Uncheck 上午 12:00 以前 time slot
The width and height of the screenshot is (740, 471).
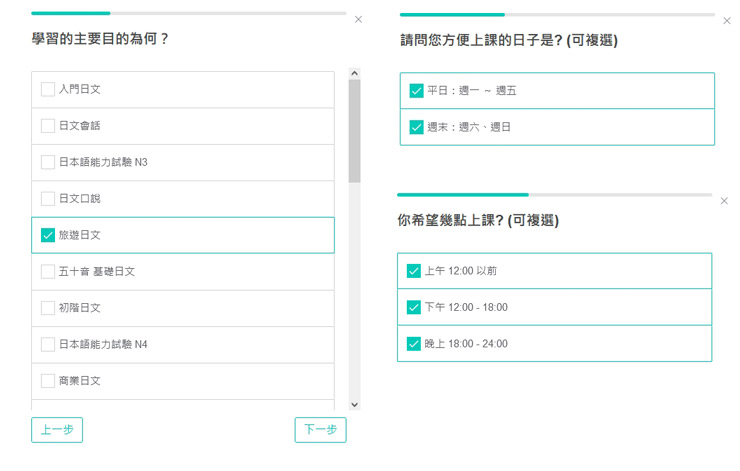click(x=414, y=271)
